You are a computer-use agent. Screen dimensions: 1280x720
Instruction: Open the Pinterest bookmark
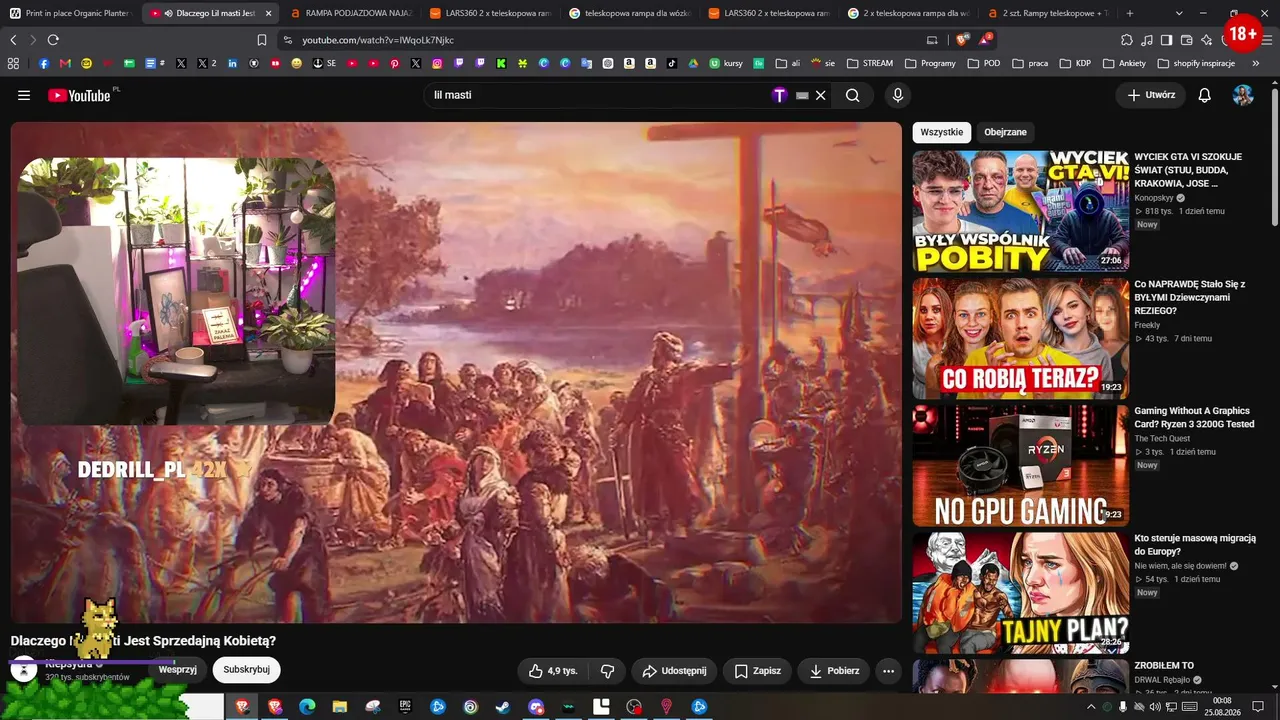(395, 63)
